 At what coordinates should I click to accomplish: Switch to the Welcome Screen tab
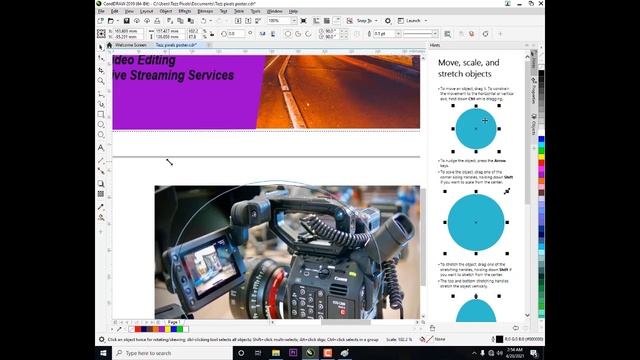coord(131,45)
